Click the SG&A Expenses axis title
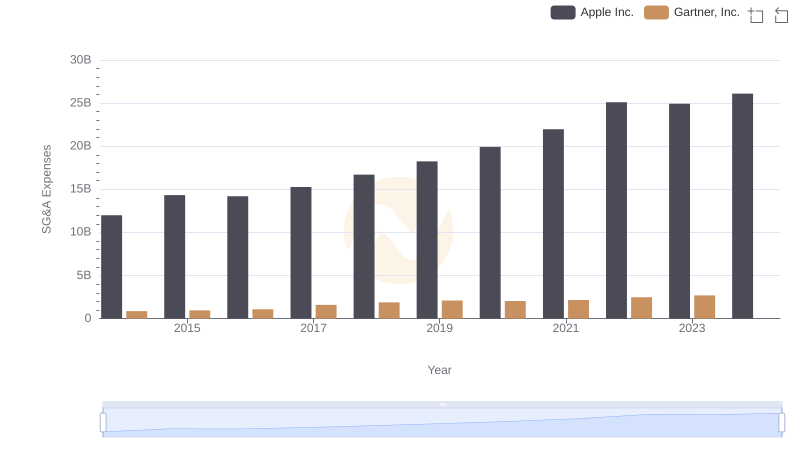This screenshot has width=800, height=461. tap(46, 189)
